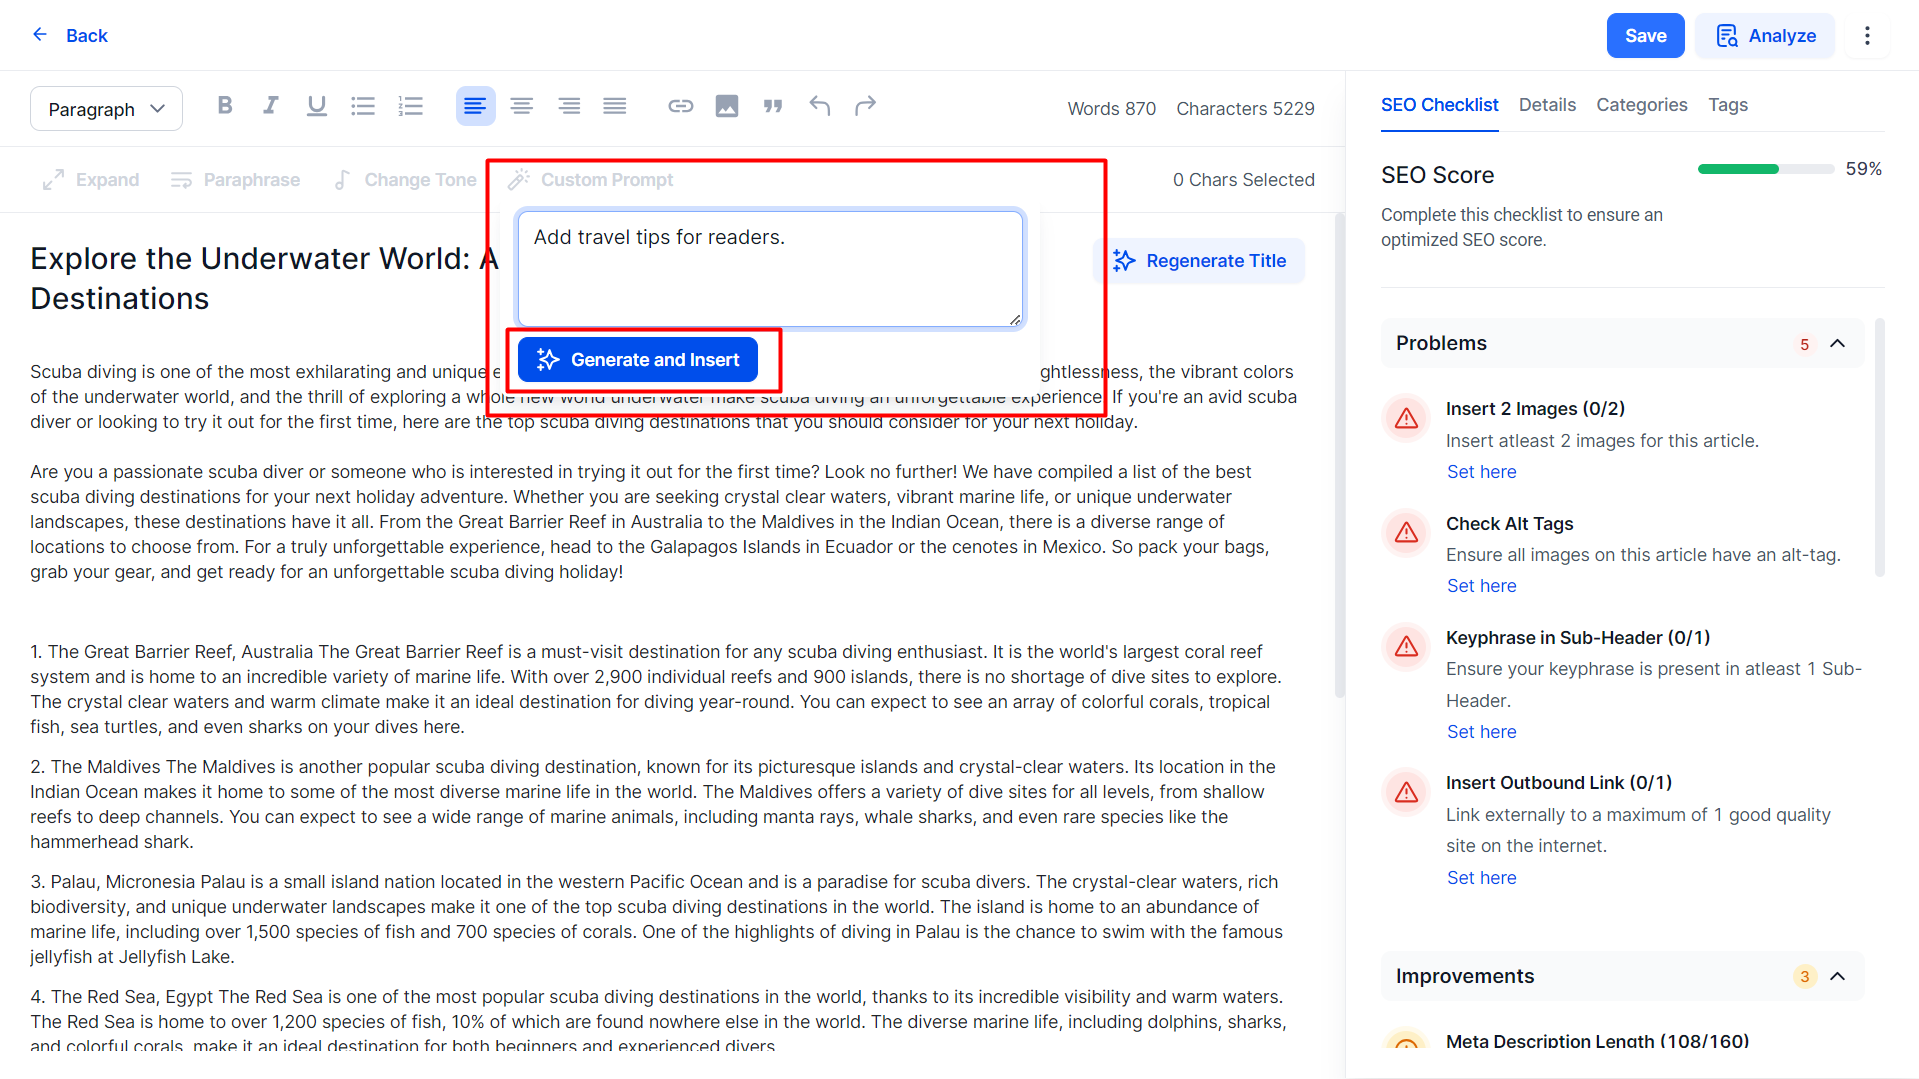Apply underline formatting icon
This screenshot has height=1079, width=1919.
tap(317, 106)
